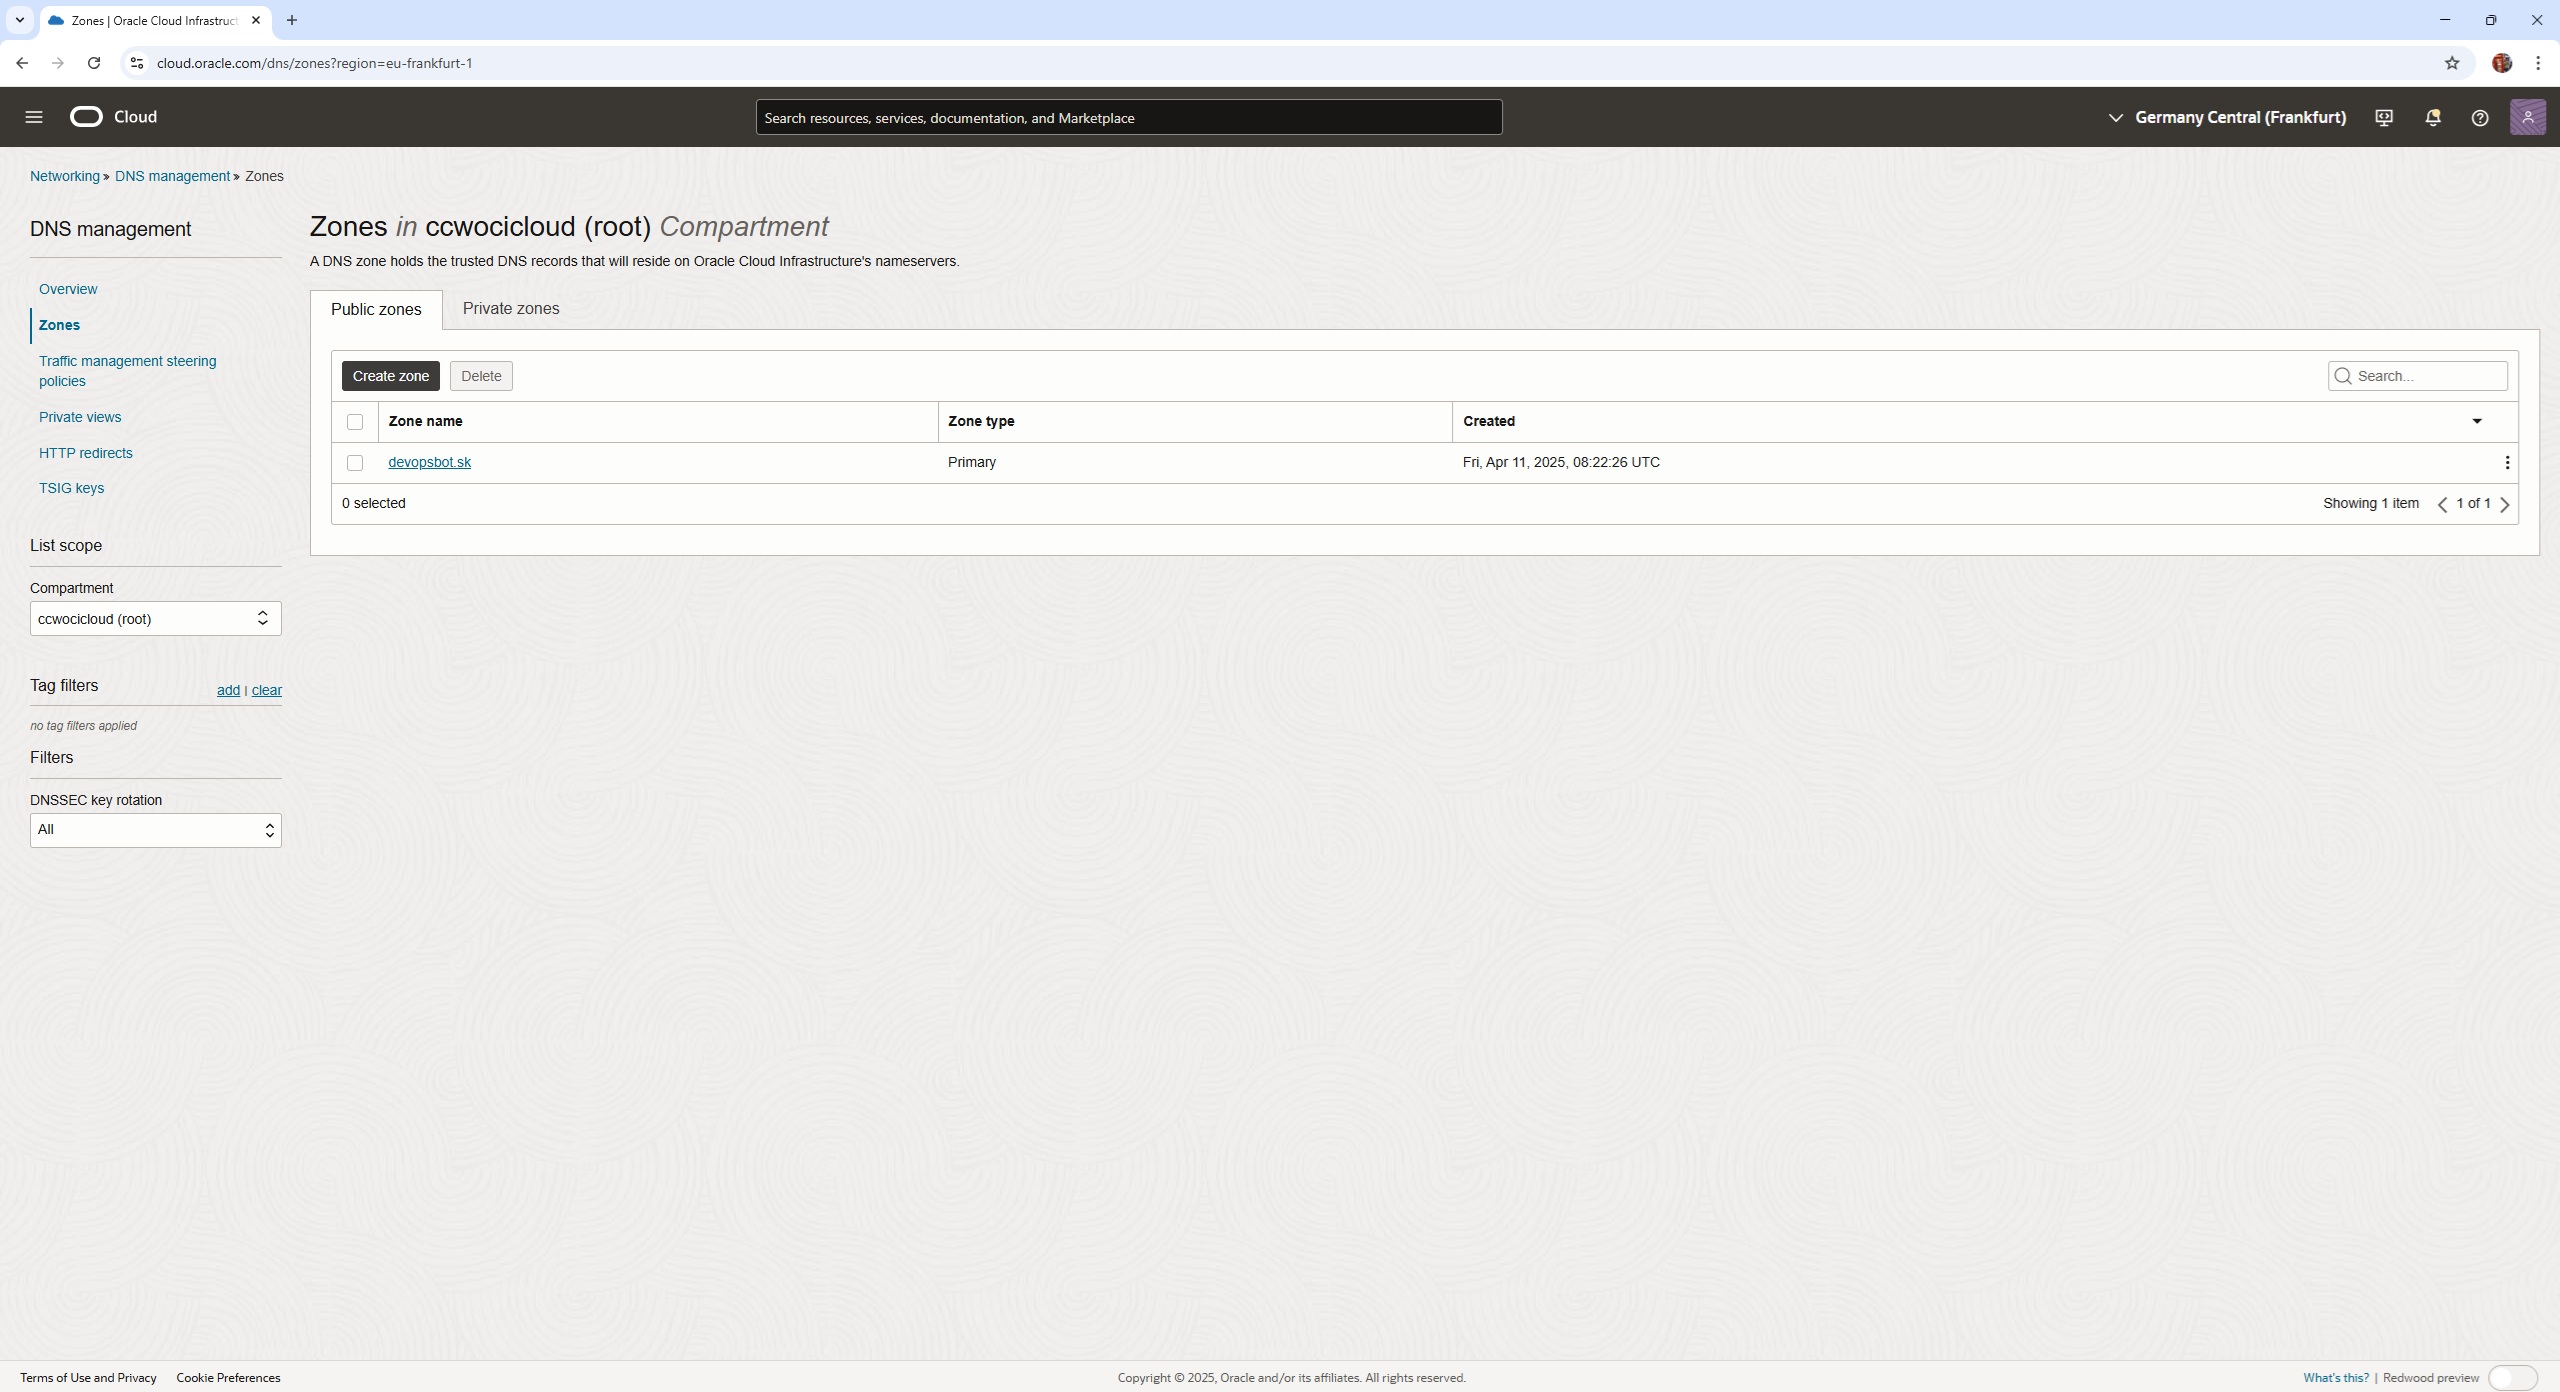Open the devopsbot.sk zone link
This screenshot has height=1392, width=2560.
pyautogui.click(x=429, y=462)
